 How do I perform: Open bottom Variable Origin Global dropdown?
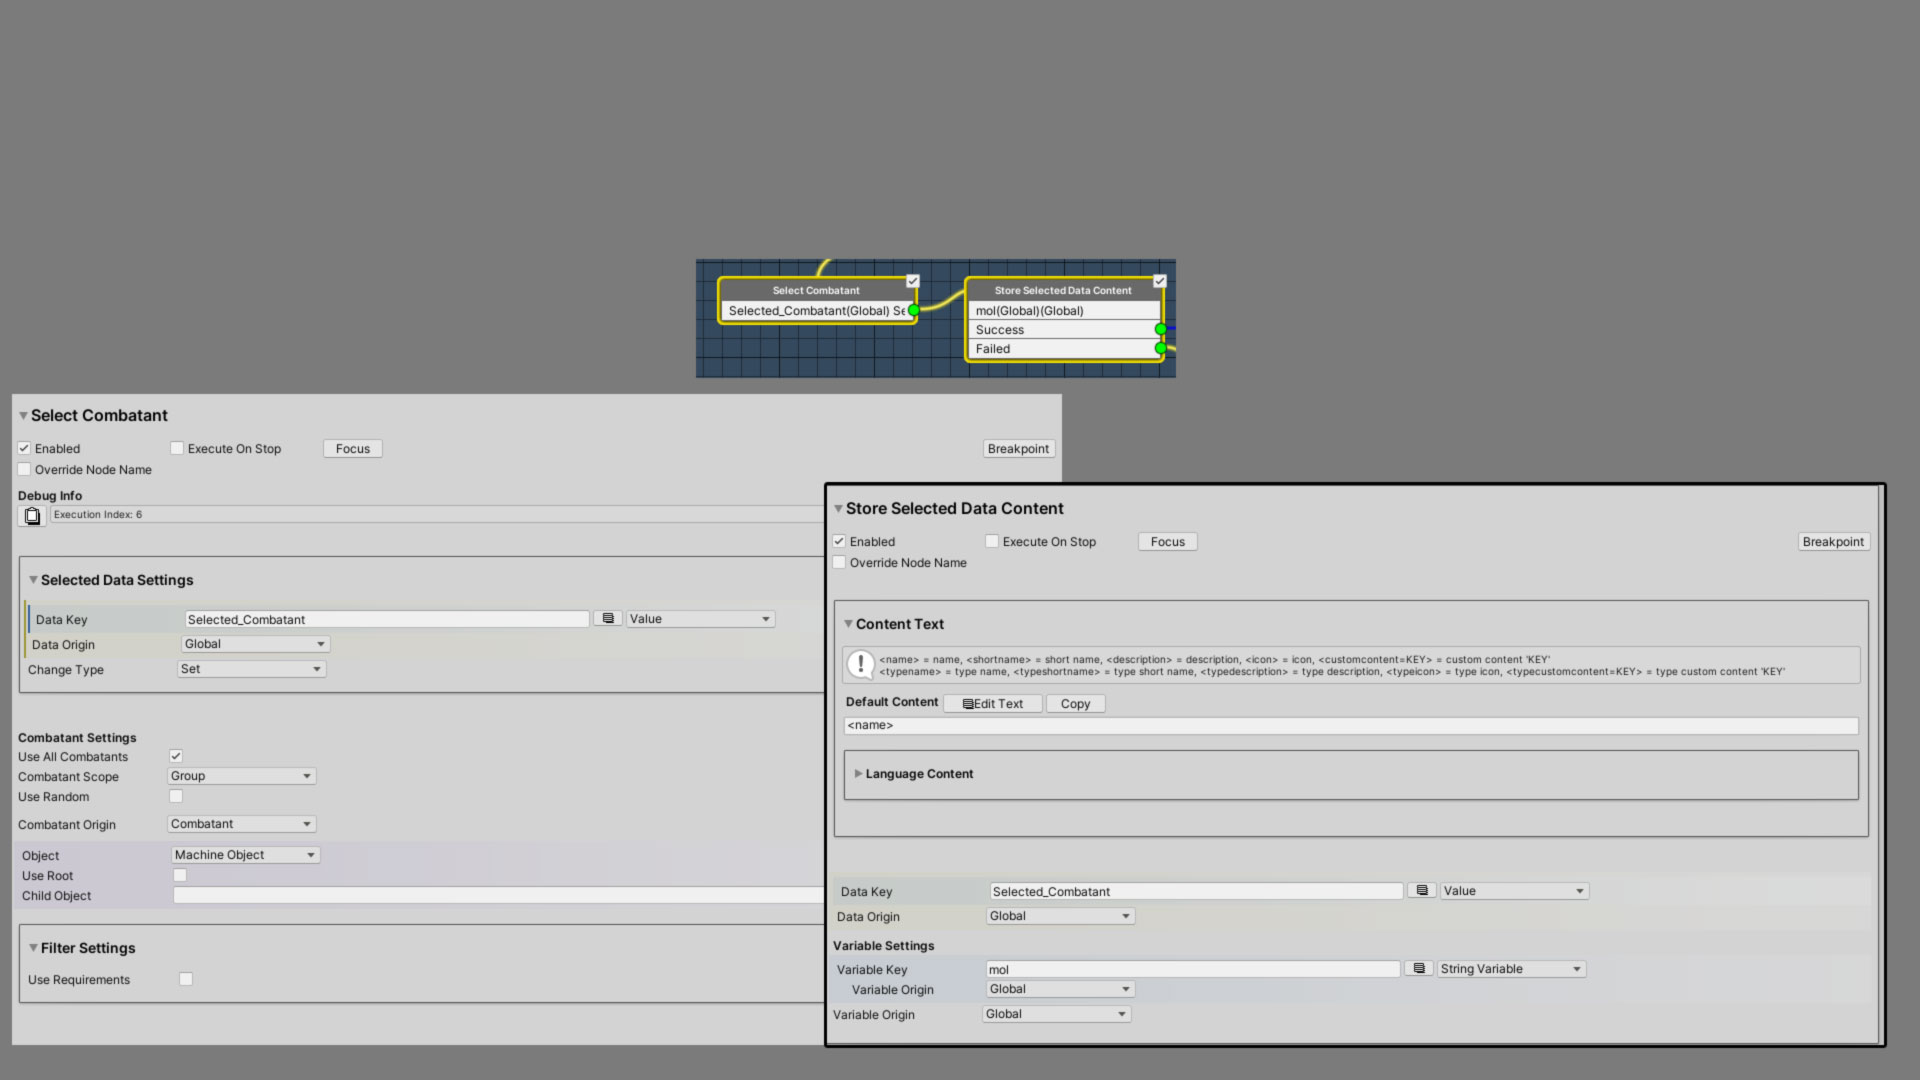1057,1014
